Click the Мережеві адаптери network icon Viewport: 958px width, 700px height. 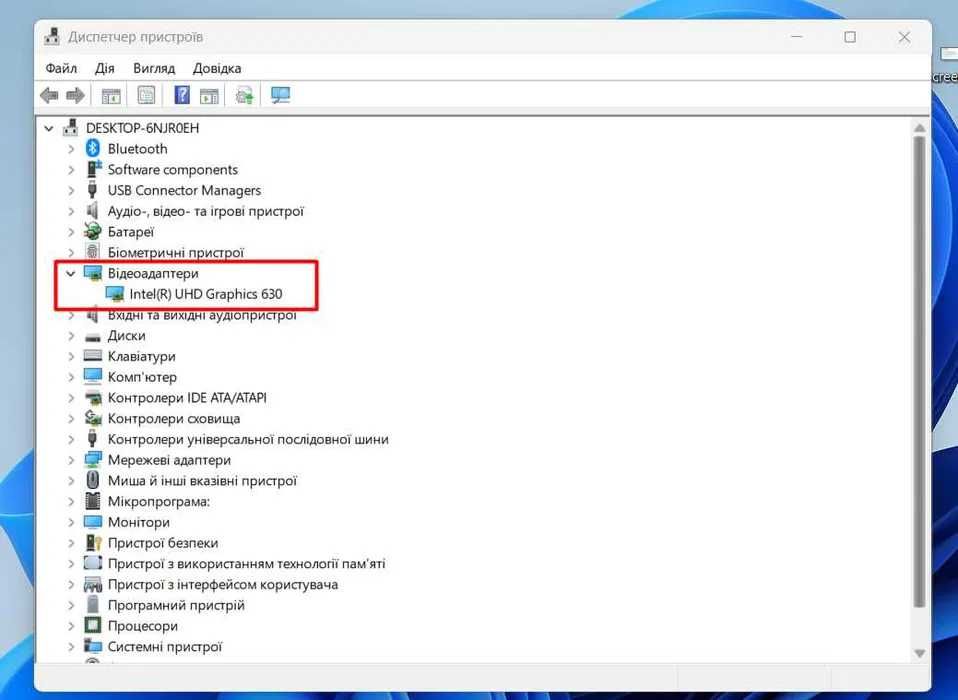[x=93, y=459]
